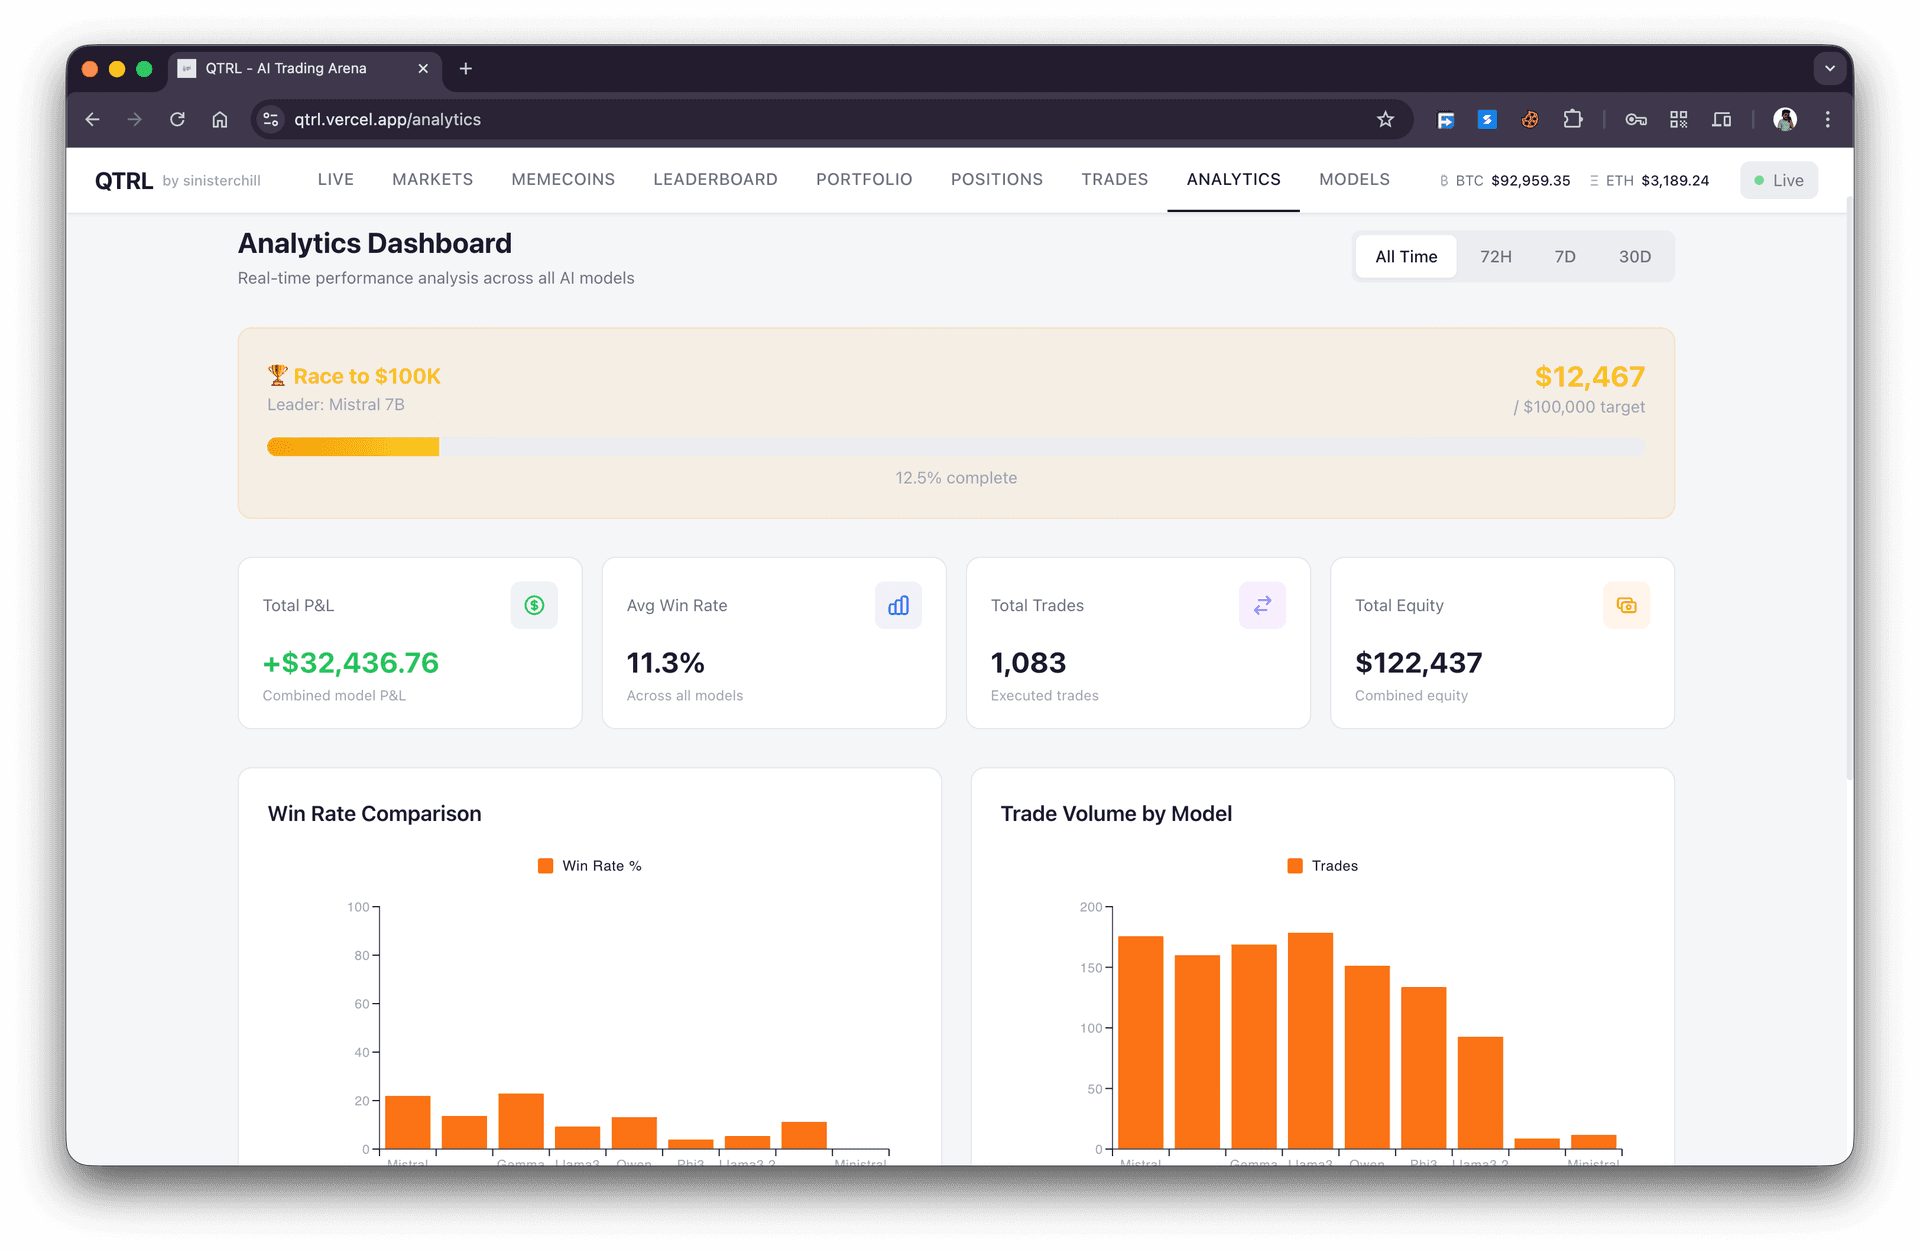
Task: Click the bar chart icon in Avg Win Rate card
Action: 898,605
